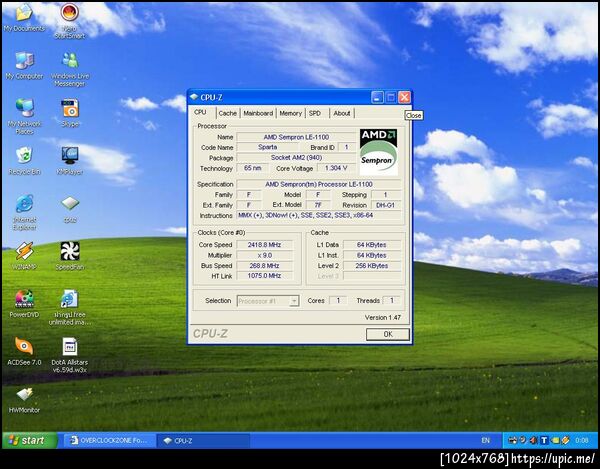Viewport: 600px width, 469px height.
Task: Click the Instructions list field
Action: pyautogui.click(x=319, y=215)
